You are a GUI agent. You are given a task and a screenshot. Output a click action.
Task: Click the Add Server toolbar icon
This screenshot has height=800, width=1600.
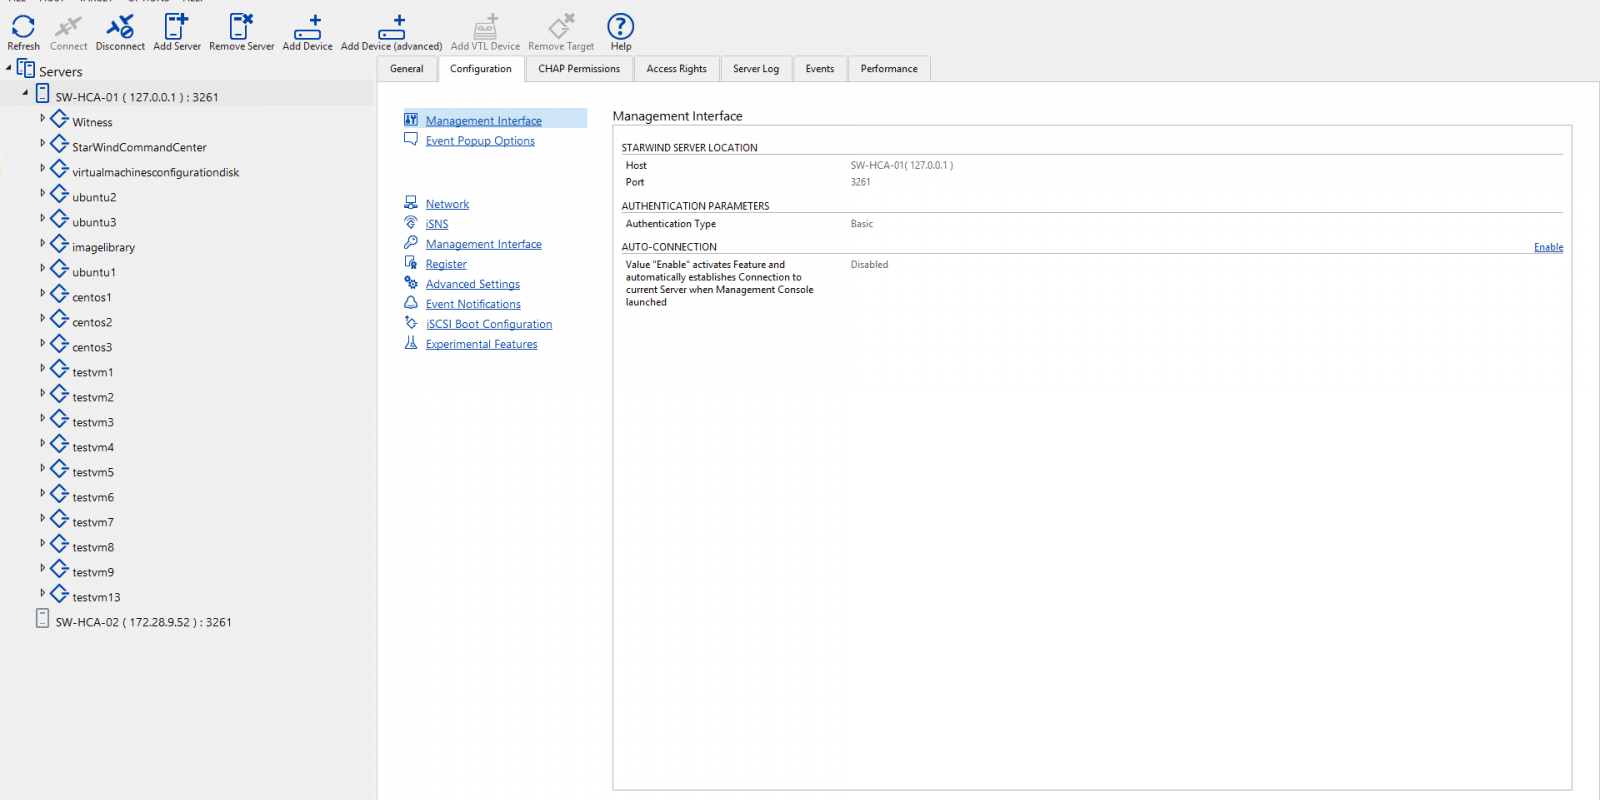[x=176, y=26]
